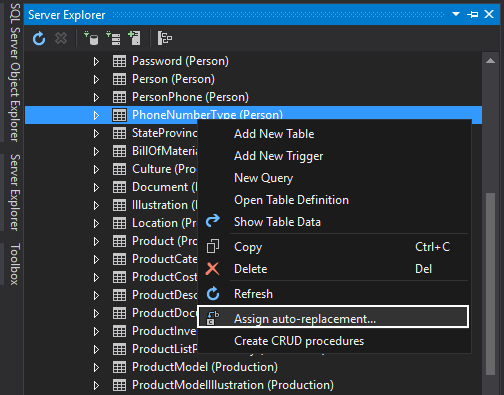This screenshot has height=395, width=504.
Task: Click the Location table icon
Action: (x=119, y=223)
